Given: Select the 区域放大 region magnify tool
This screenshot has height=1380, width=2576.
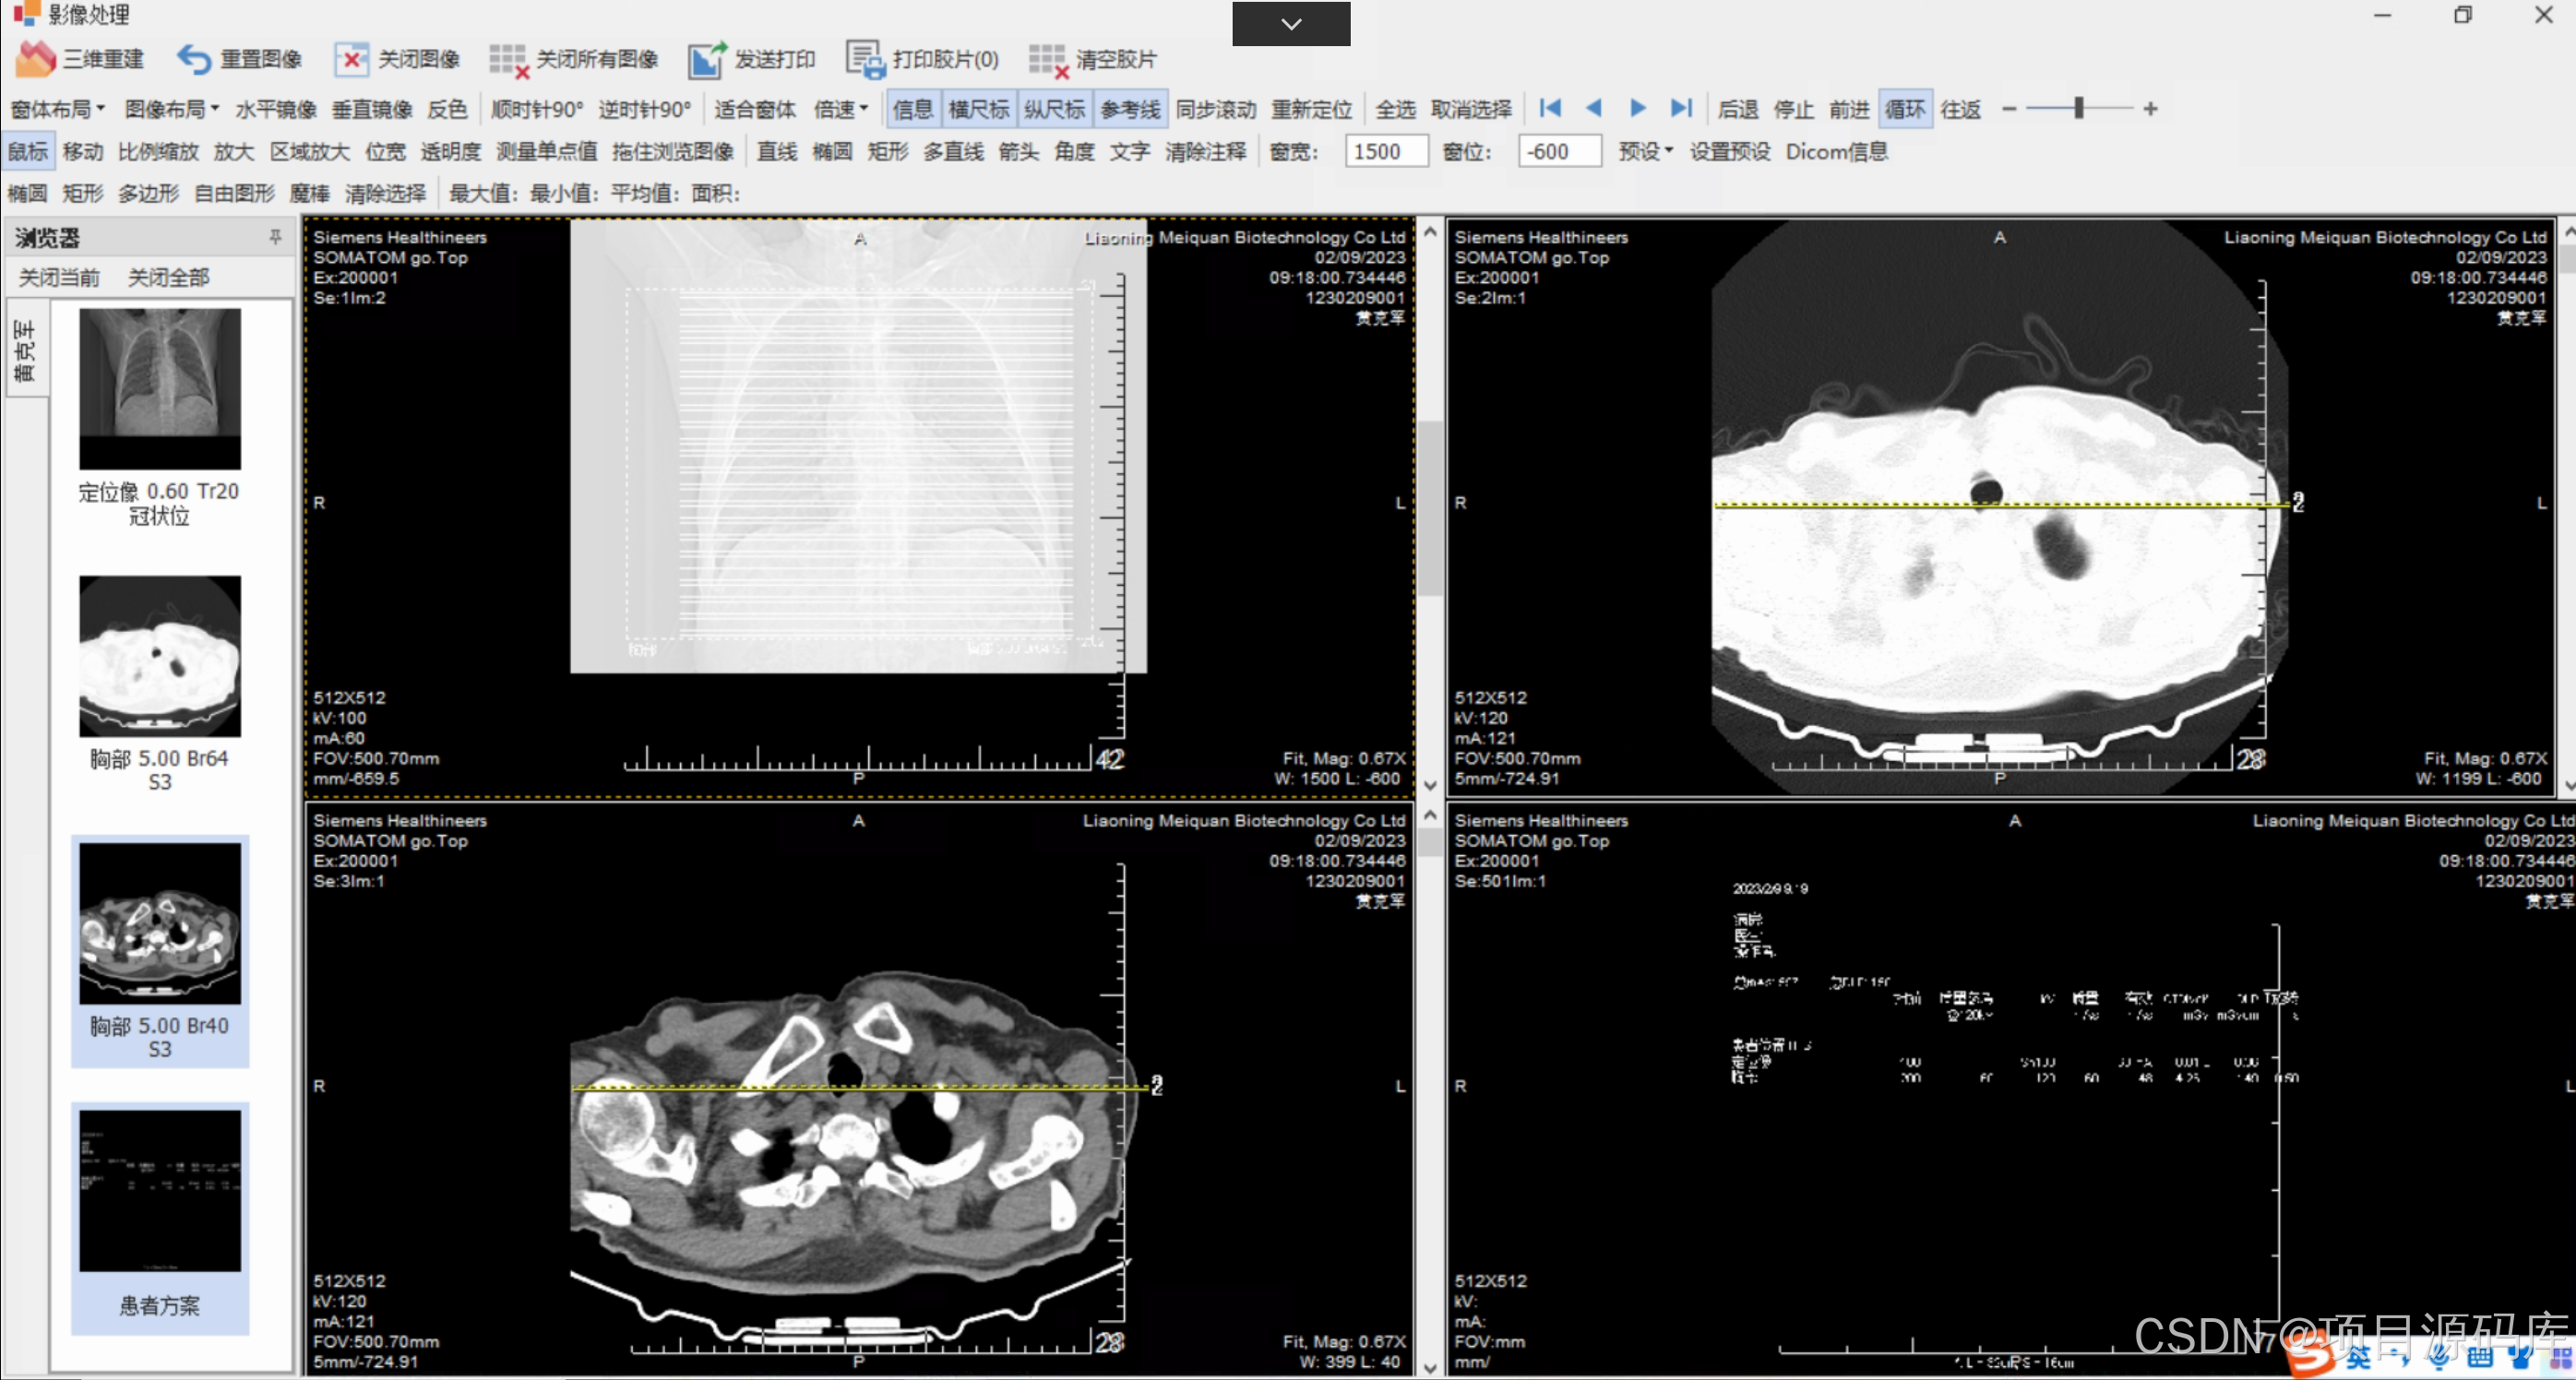Looking at the screenshot, I should (x=310, y=151).
